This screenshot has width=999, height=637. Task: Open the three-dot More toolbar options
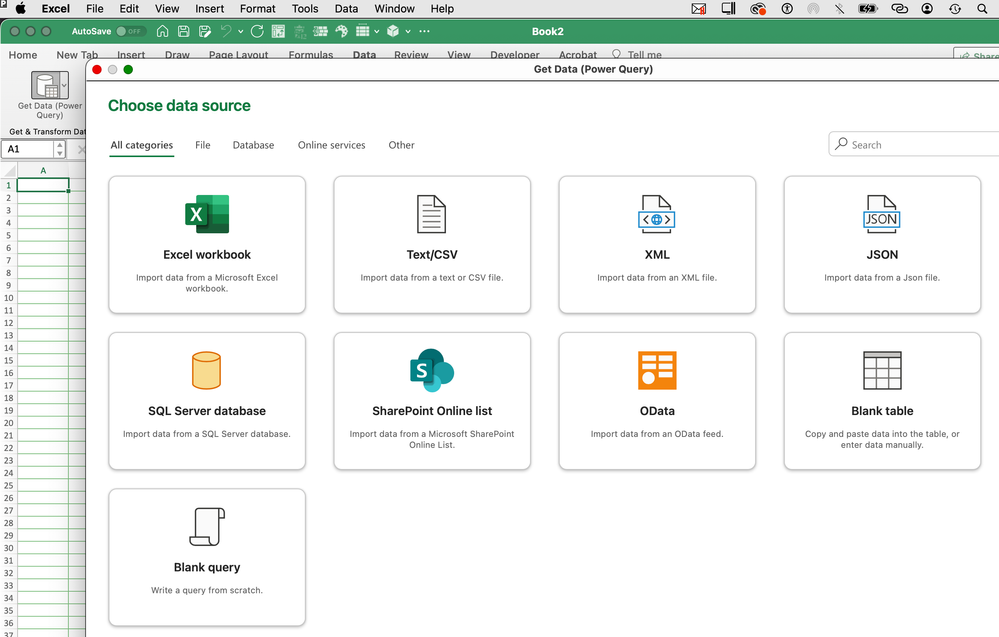coord(424,31)
